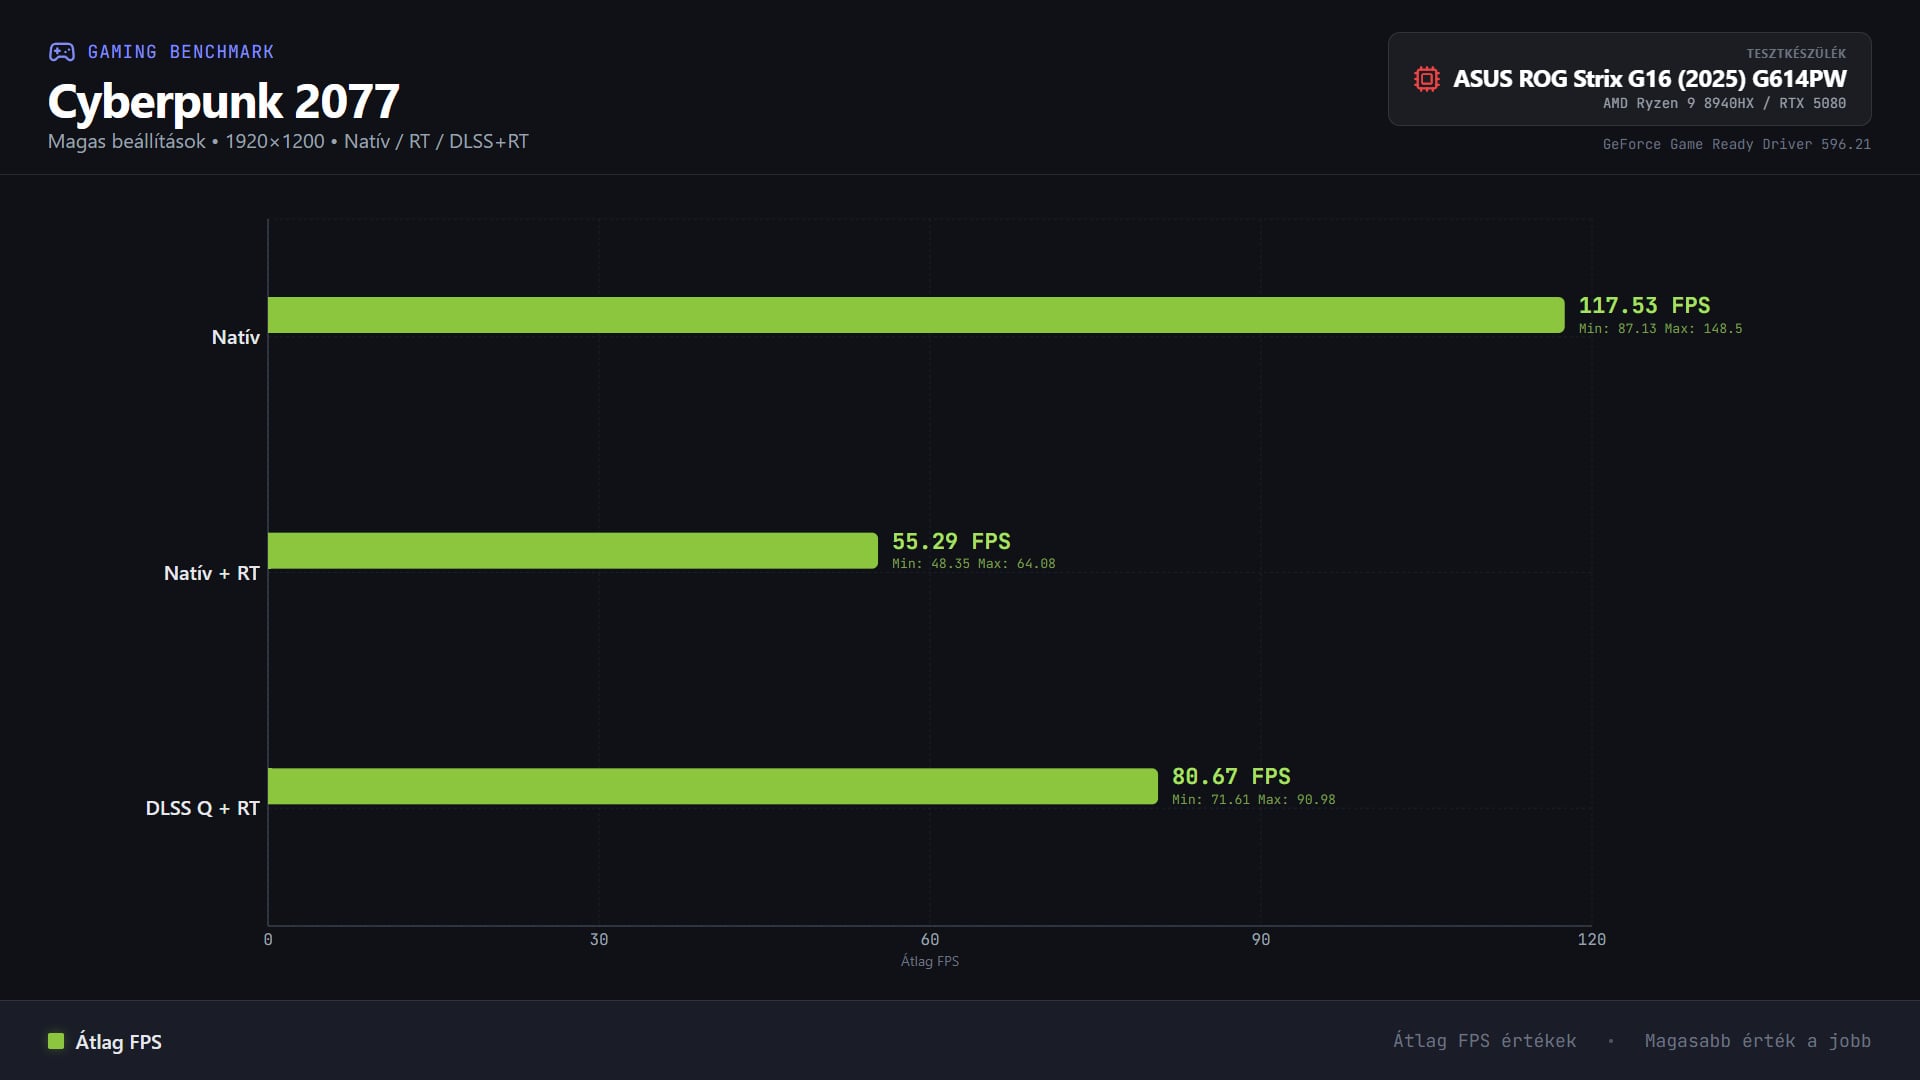Viewport: 1920px width, 1080px height.
Task: Click the Natív + RT axis label
Action: [x=211, y=573]
